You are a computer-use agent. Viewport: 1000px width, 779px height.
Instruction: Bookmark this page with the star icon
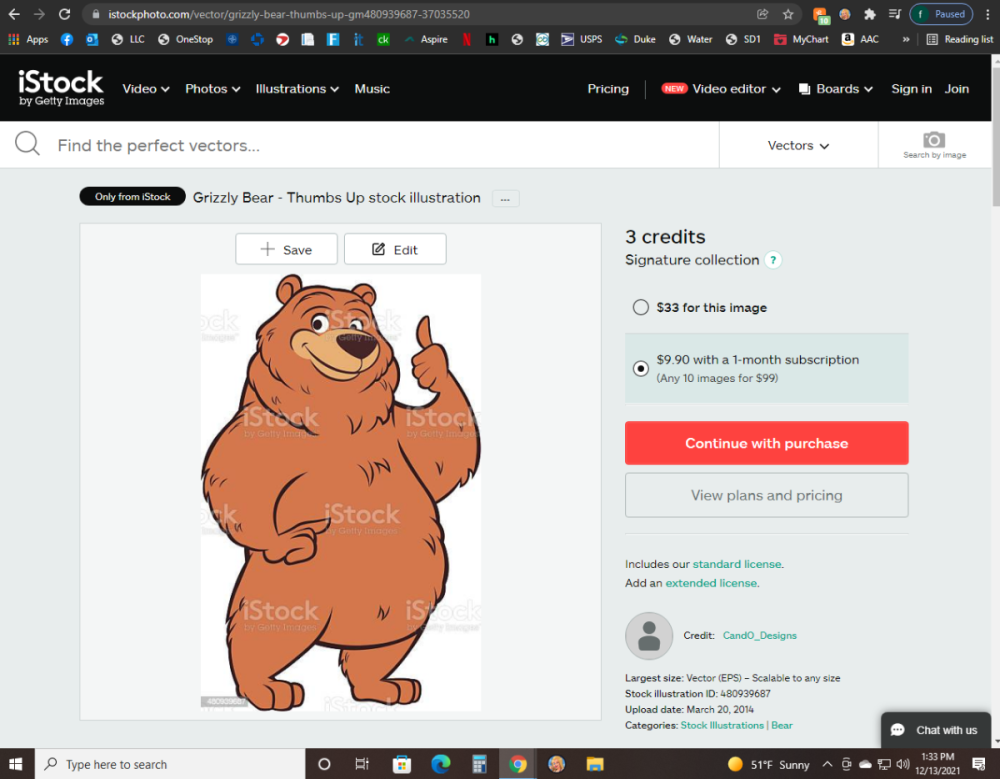[788, 14]
